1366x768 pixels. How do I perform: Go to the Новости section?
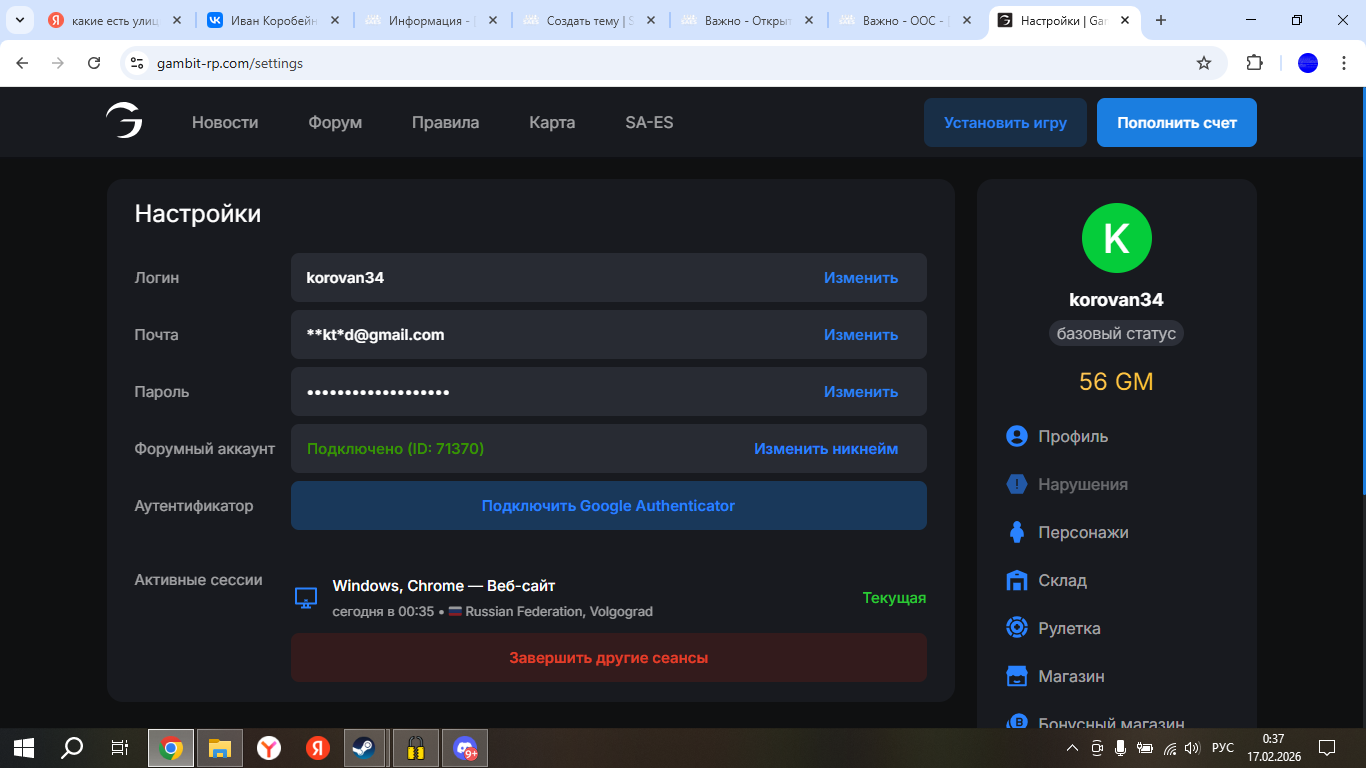225,122
